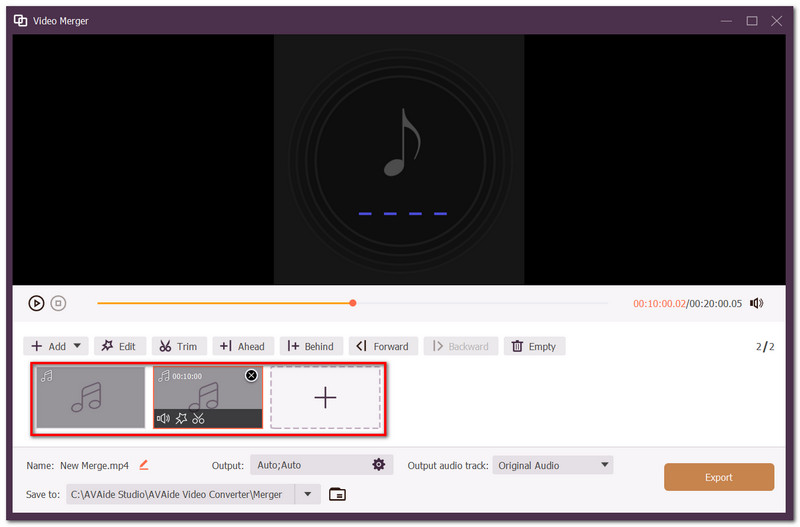Click the Save to path field

181,494
